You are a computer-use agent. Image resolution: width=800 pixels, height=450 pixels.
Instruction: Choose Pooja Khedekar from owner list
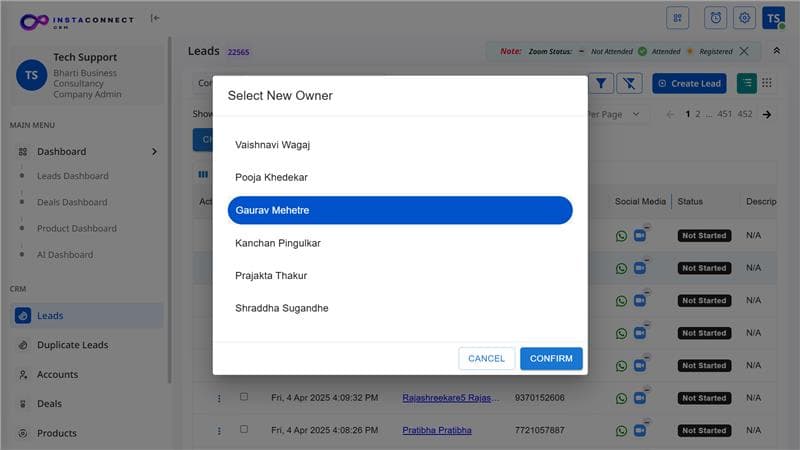(400, 178)
